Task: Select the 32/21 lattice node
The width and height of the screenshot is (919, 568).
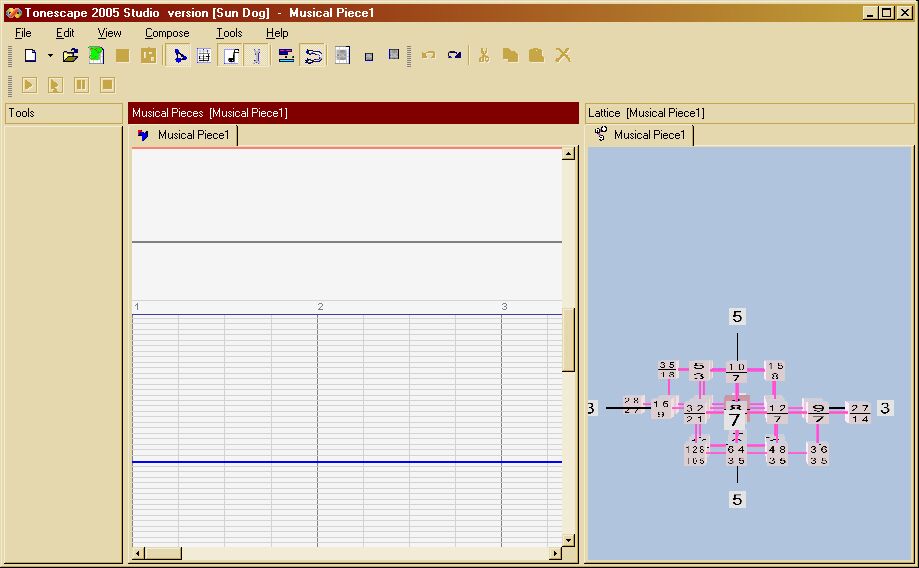Action: point(695,413)
